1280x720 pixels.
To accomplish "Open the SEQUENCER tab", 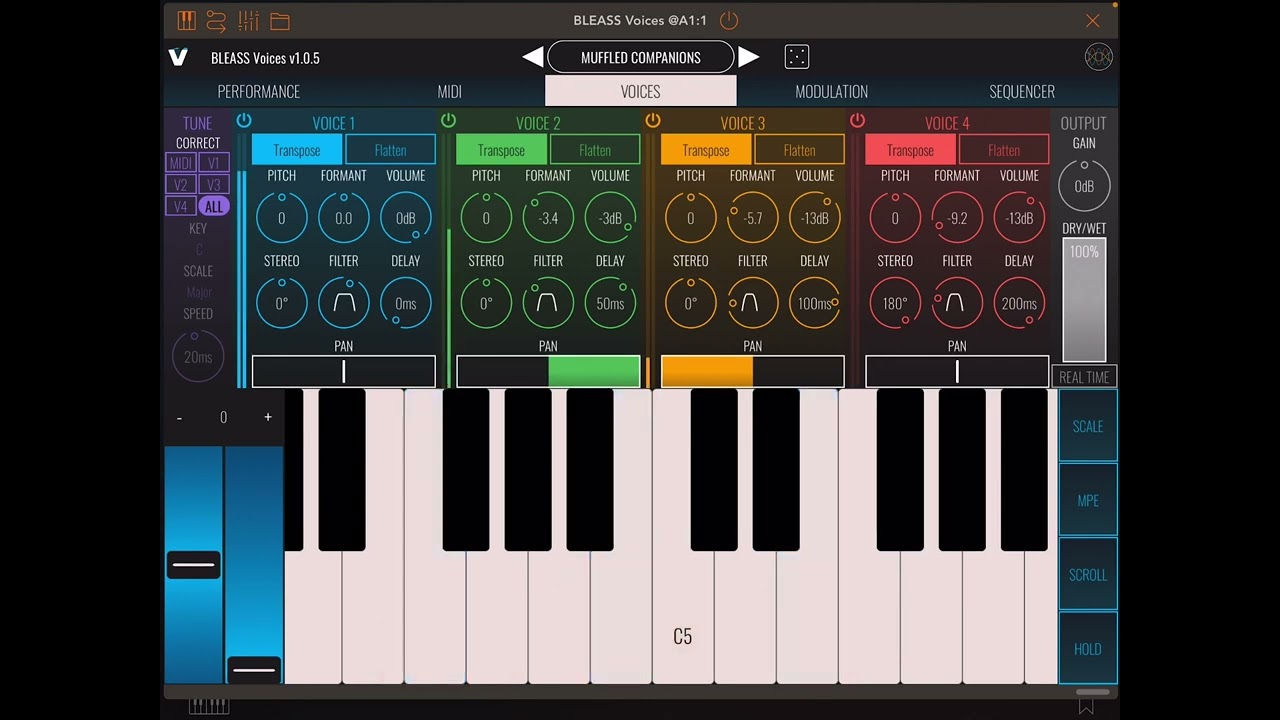I will [x=1022, y=91].
